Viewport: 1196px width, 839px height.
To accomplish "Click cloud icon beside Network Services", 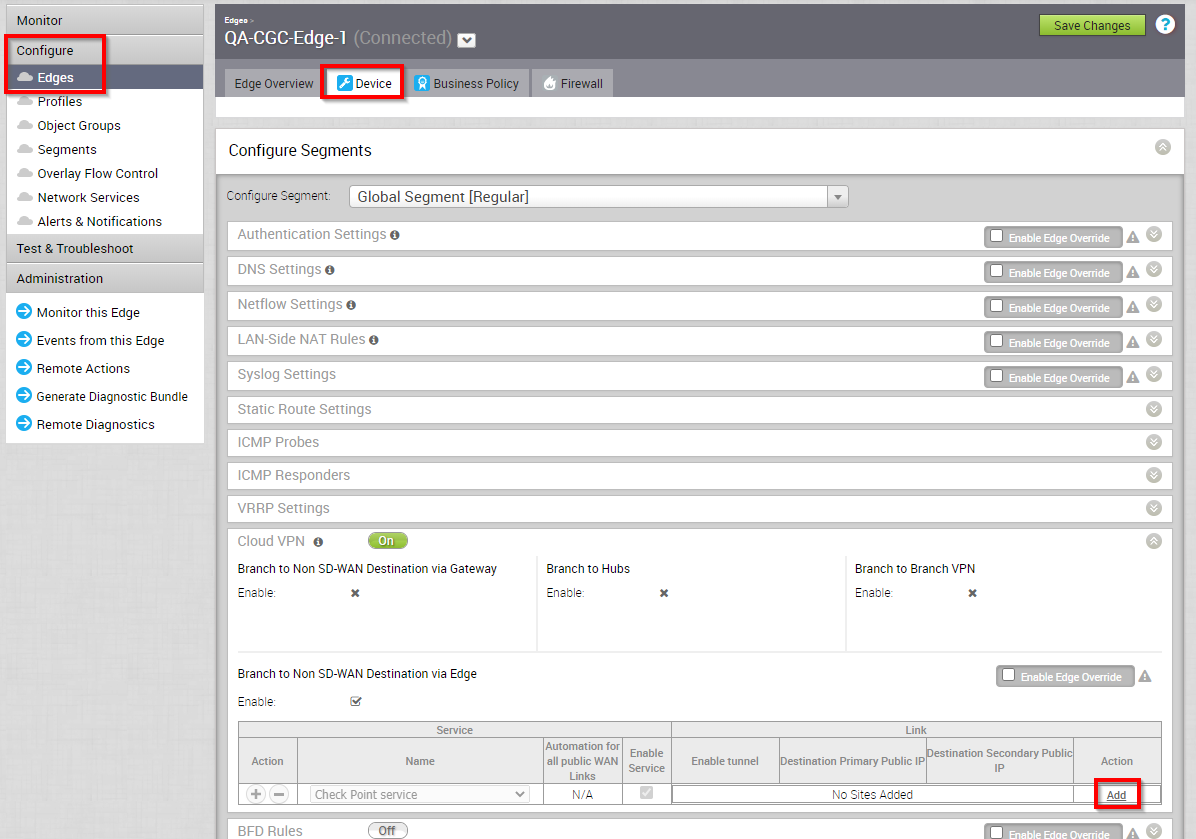I will click(25, 197).
